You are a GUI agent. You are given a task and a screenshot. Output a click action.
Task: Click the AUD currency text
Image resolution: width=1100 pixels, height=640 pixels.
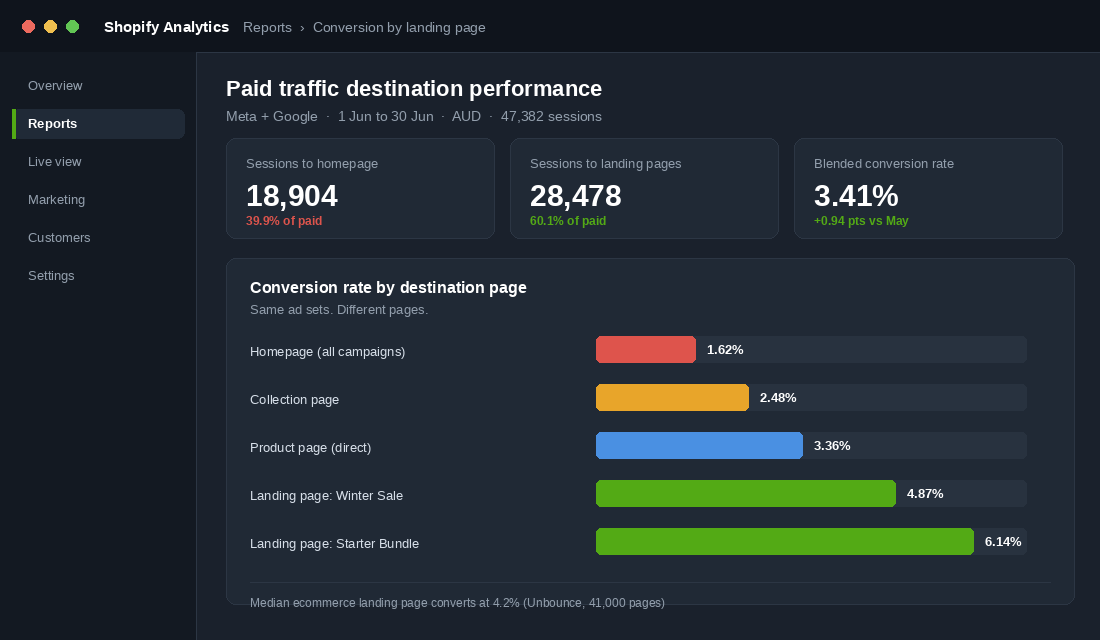click(x=467, y=116)
